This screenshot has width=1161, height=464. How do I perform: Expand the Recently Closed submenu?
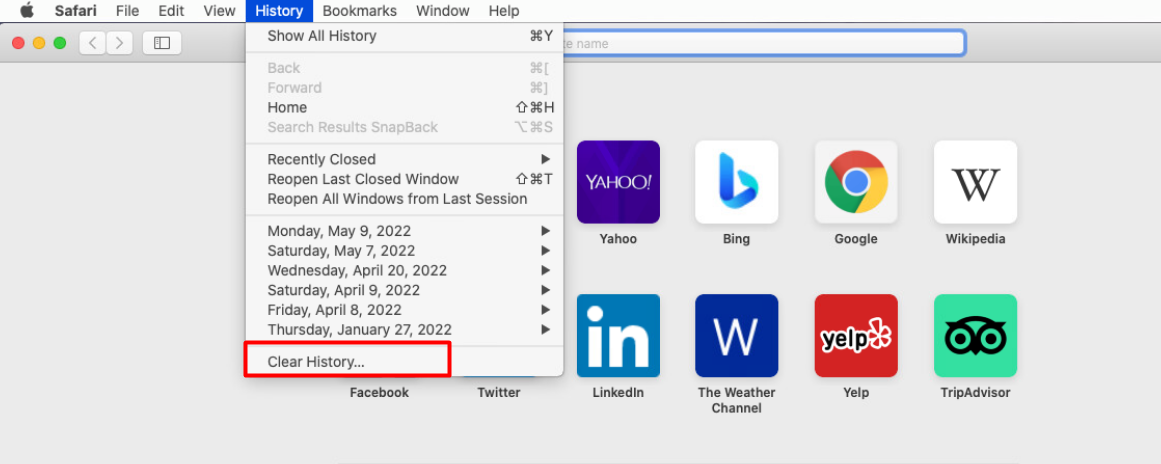click(404, 159)
